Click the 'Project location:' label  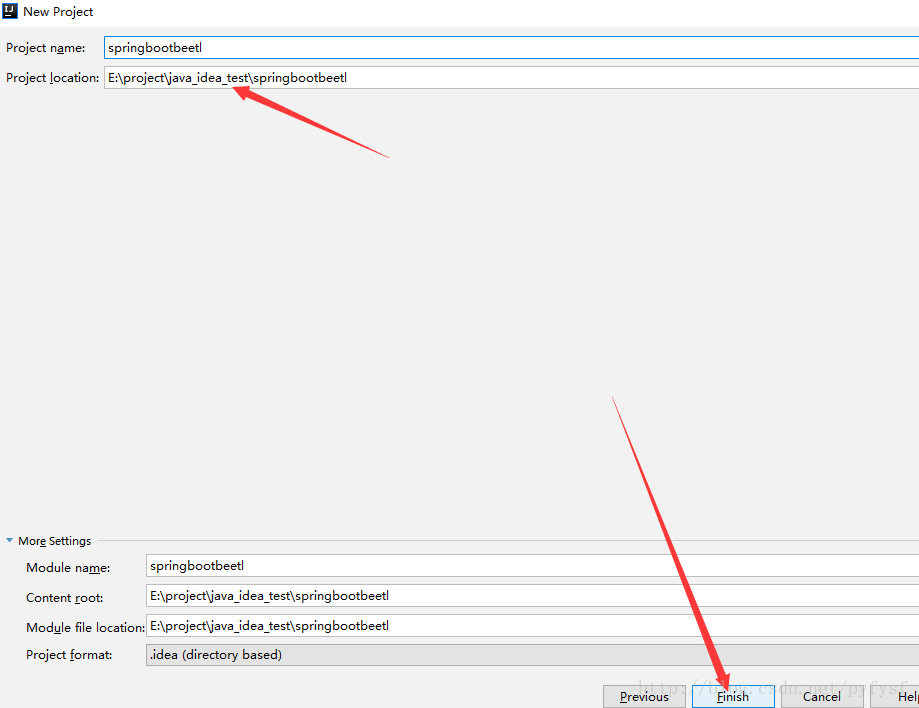pos(53,78)
